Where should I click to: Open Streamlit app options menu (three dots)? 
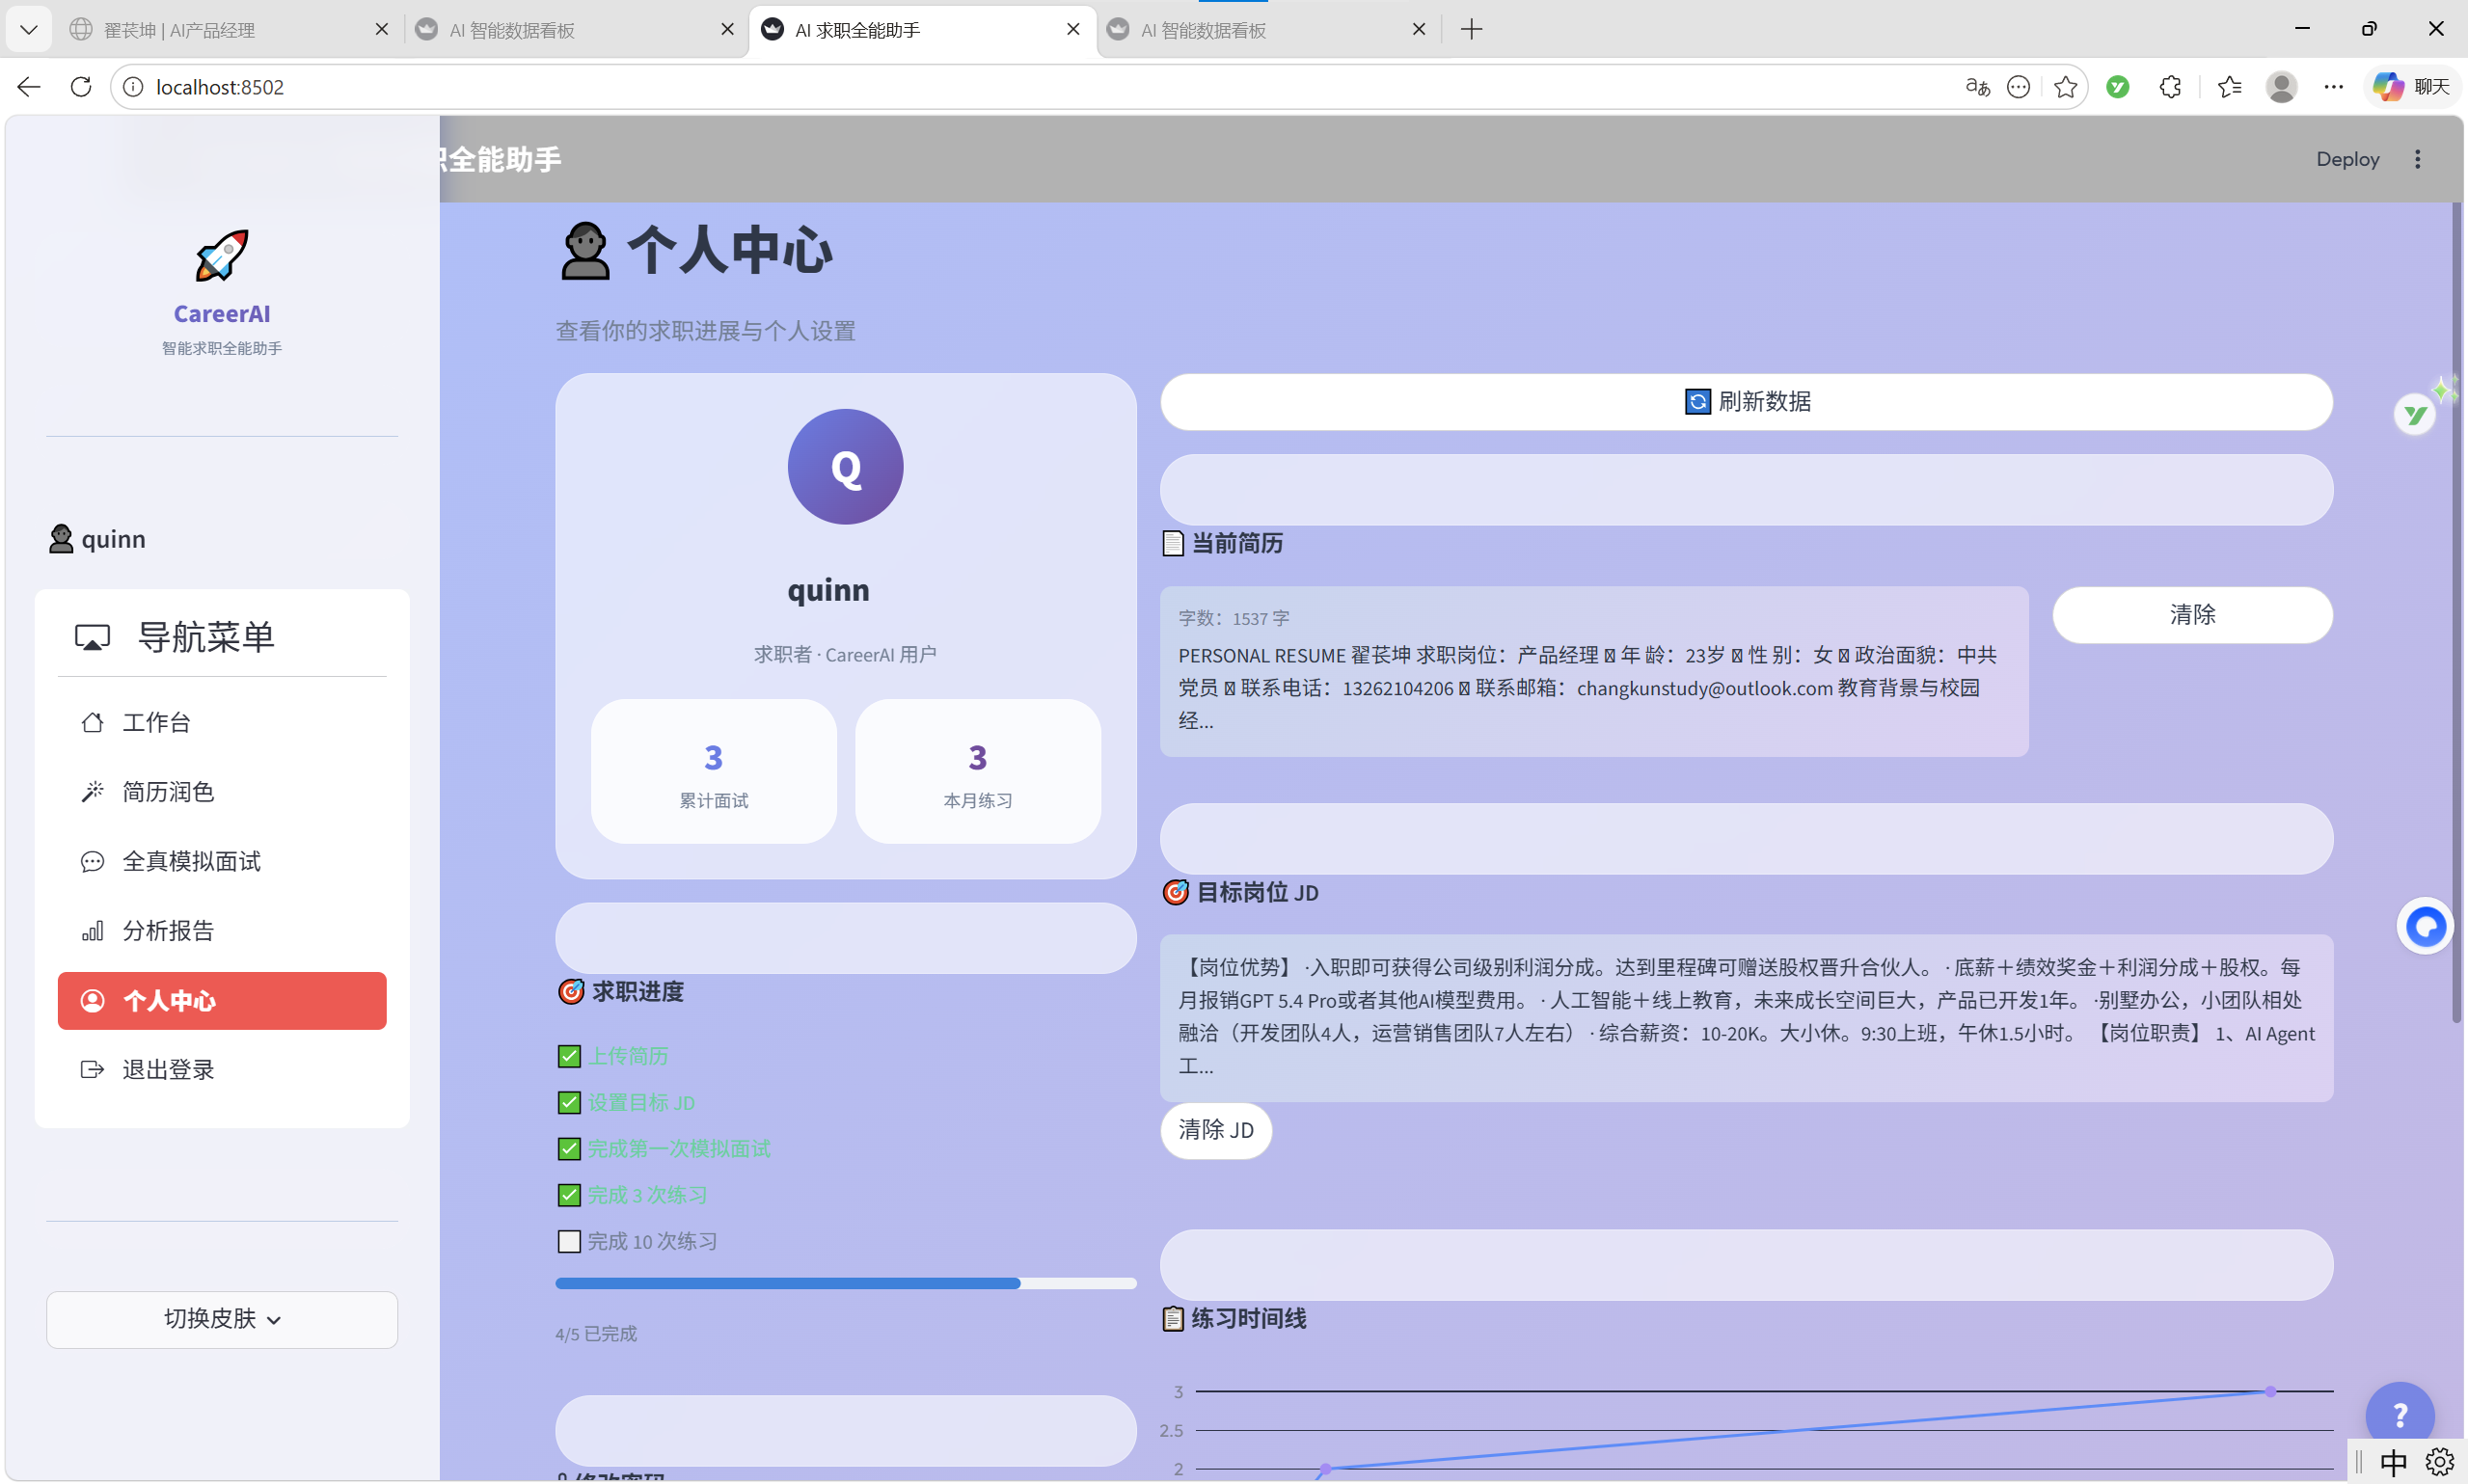pyautogui.click(x=2418, y=158)
